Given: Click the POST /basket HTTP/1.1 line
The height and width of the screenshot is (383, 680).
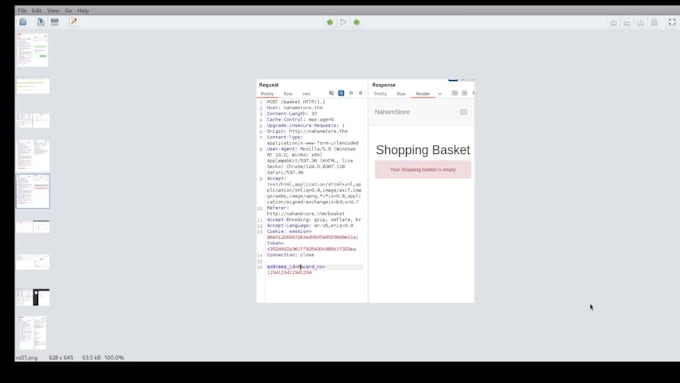Looking at the screenshot, I should pyautogui.click(x=296, y=102).
